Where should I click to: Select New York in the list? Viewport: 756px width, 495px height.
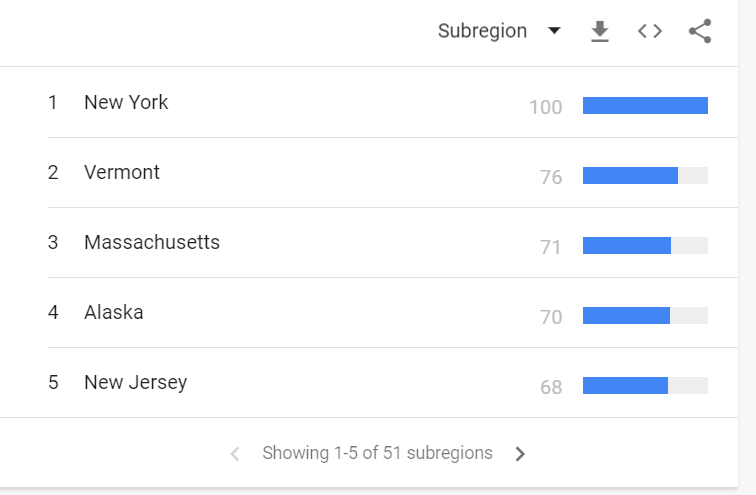pyautogui.click(x=126, y=102)
